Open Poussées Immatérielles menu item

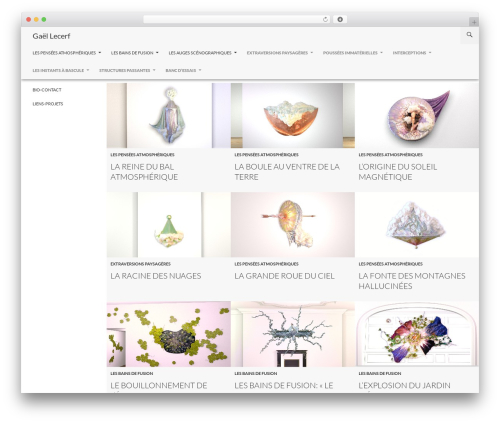coord(350,53)
